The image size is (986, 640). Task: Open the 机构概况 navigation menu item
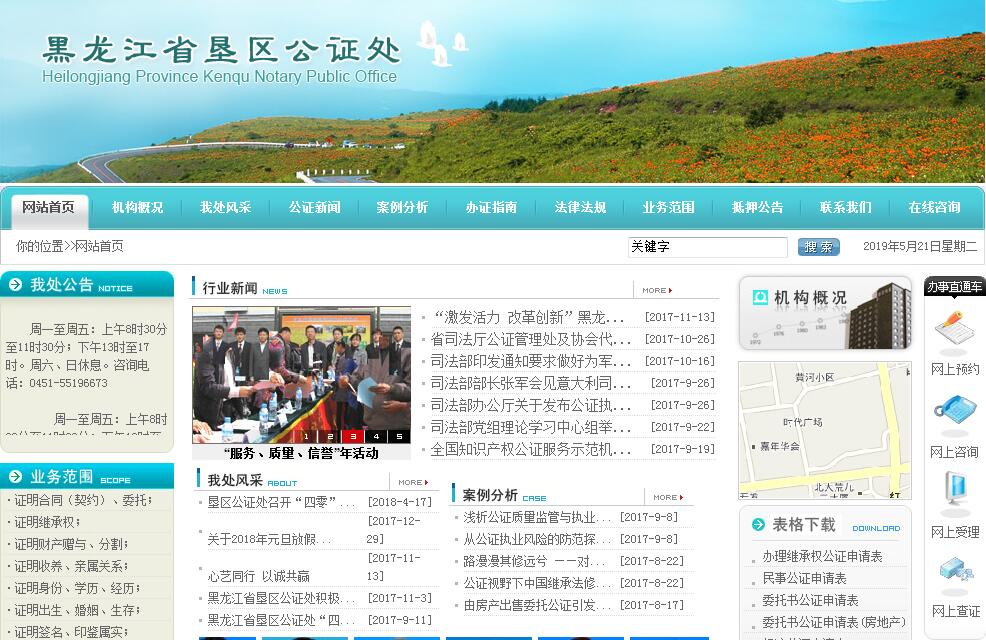[137, 208]
